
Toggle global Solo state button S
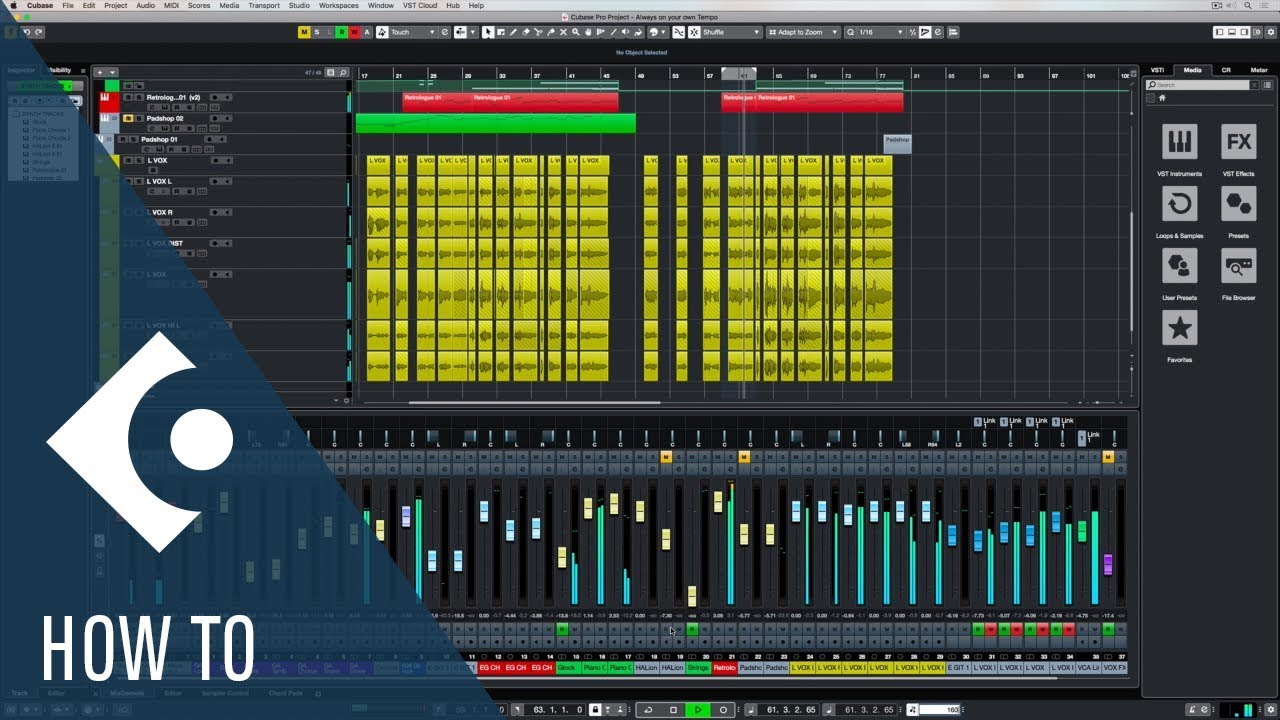317,32
